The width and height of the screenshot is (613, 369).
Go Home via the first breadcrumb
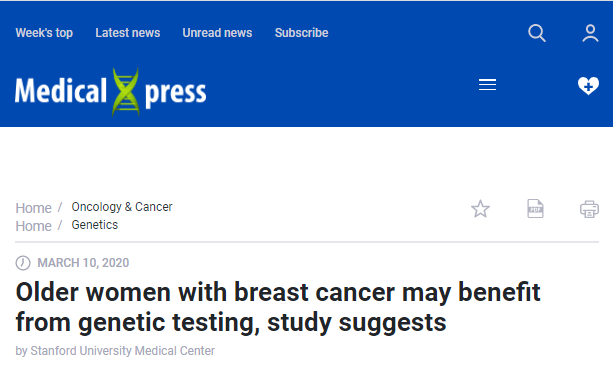tap(34, 208)
